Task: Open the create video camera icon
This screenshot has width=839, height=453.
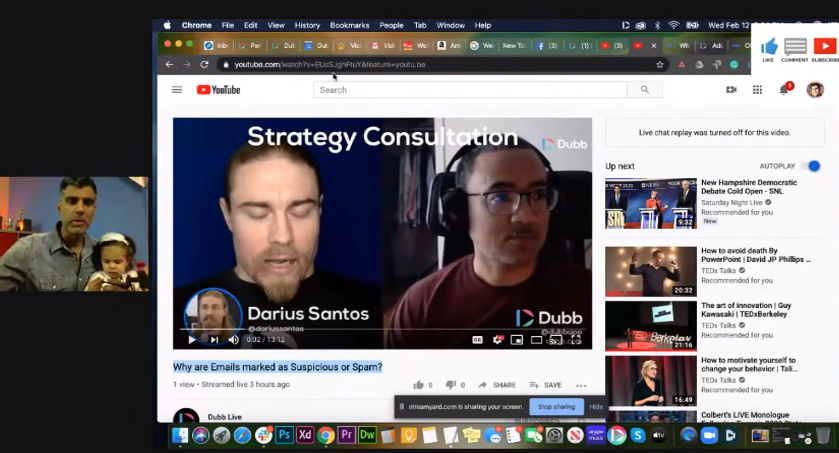Action: pyautogui.click(x=731, y=90)
